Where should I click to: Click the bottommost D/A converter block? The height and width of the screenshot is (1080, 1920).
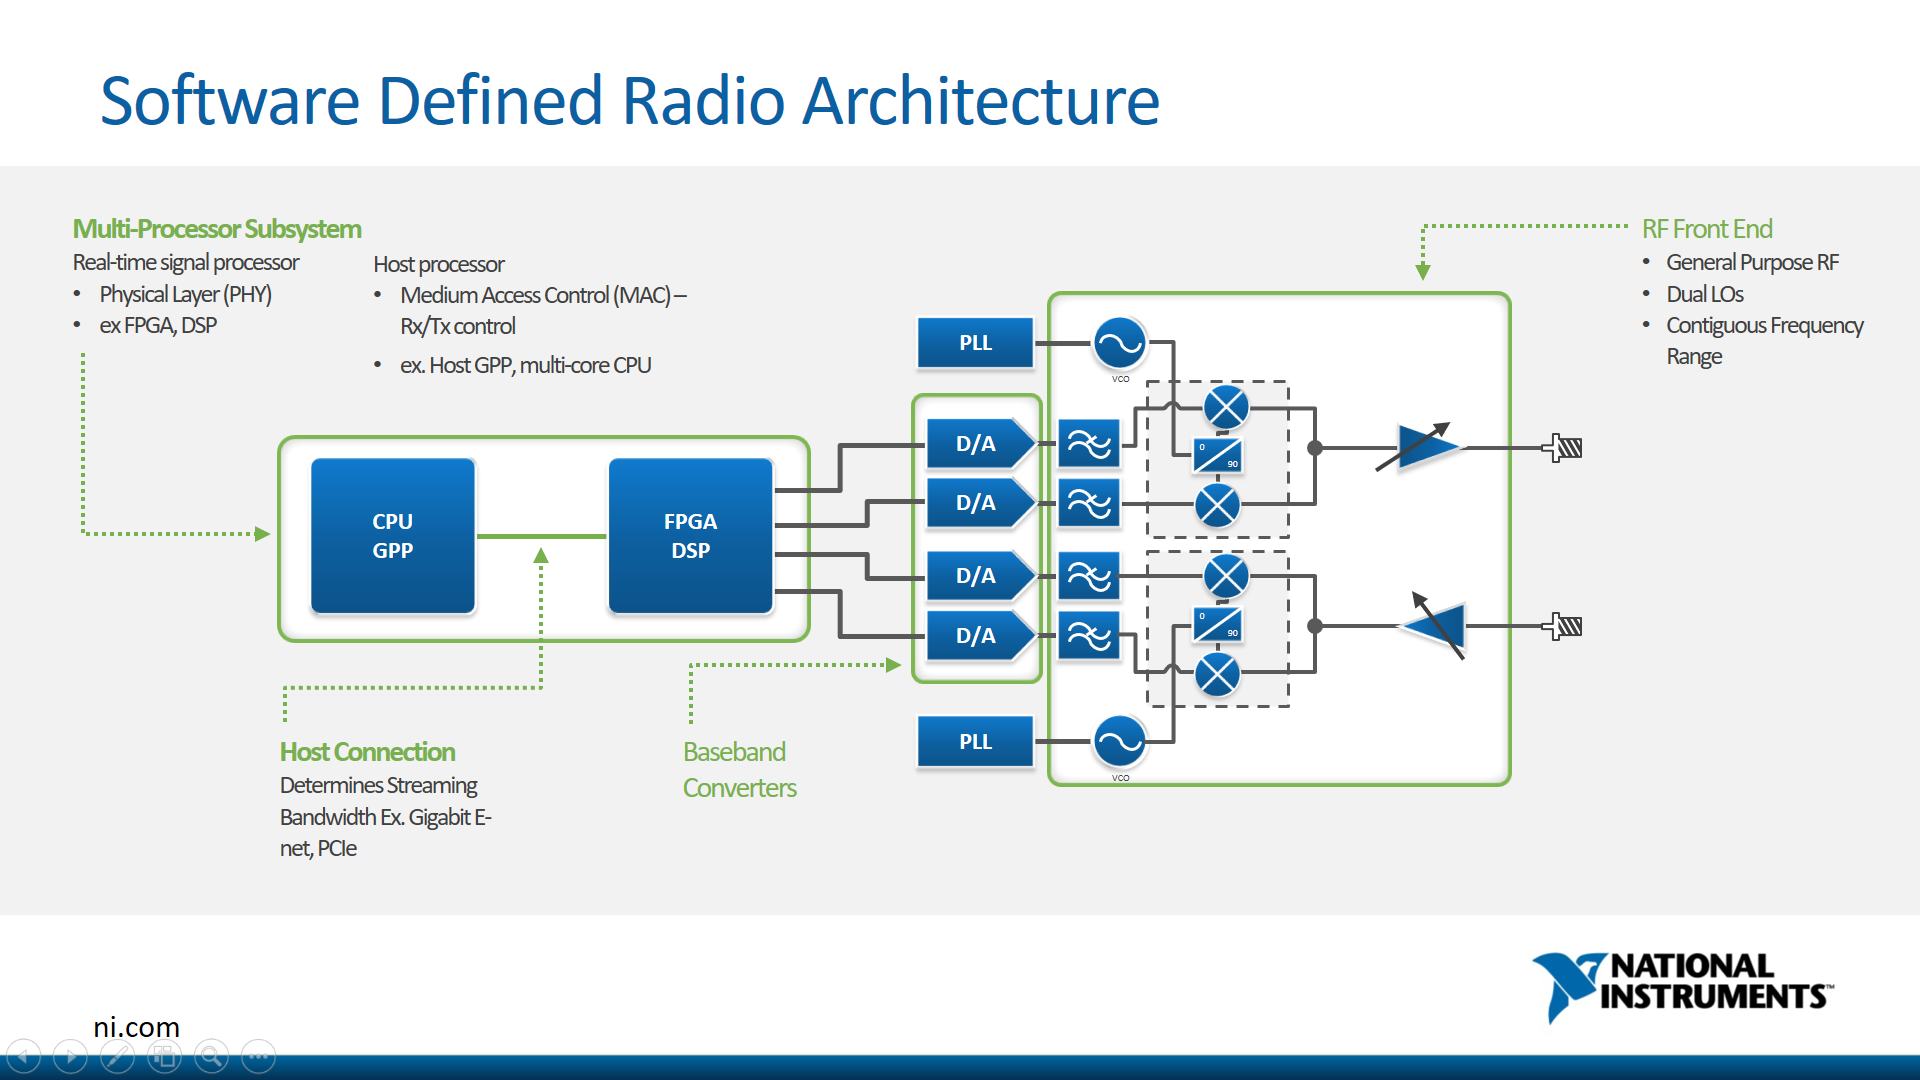[x=980, y=636]
